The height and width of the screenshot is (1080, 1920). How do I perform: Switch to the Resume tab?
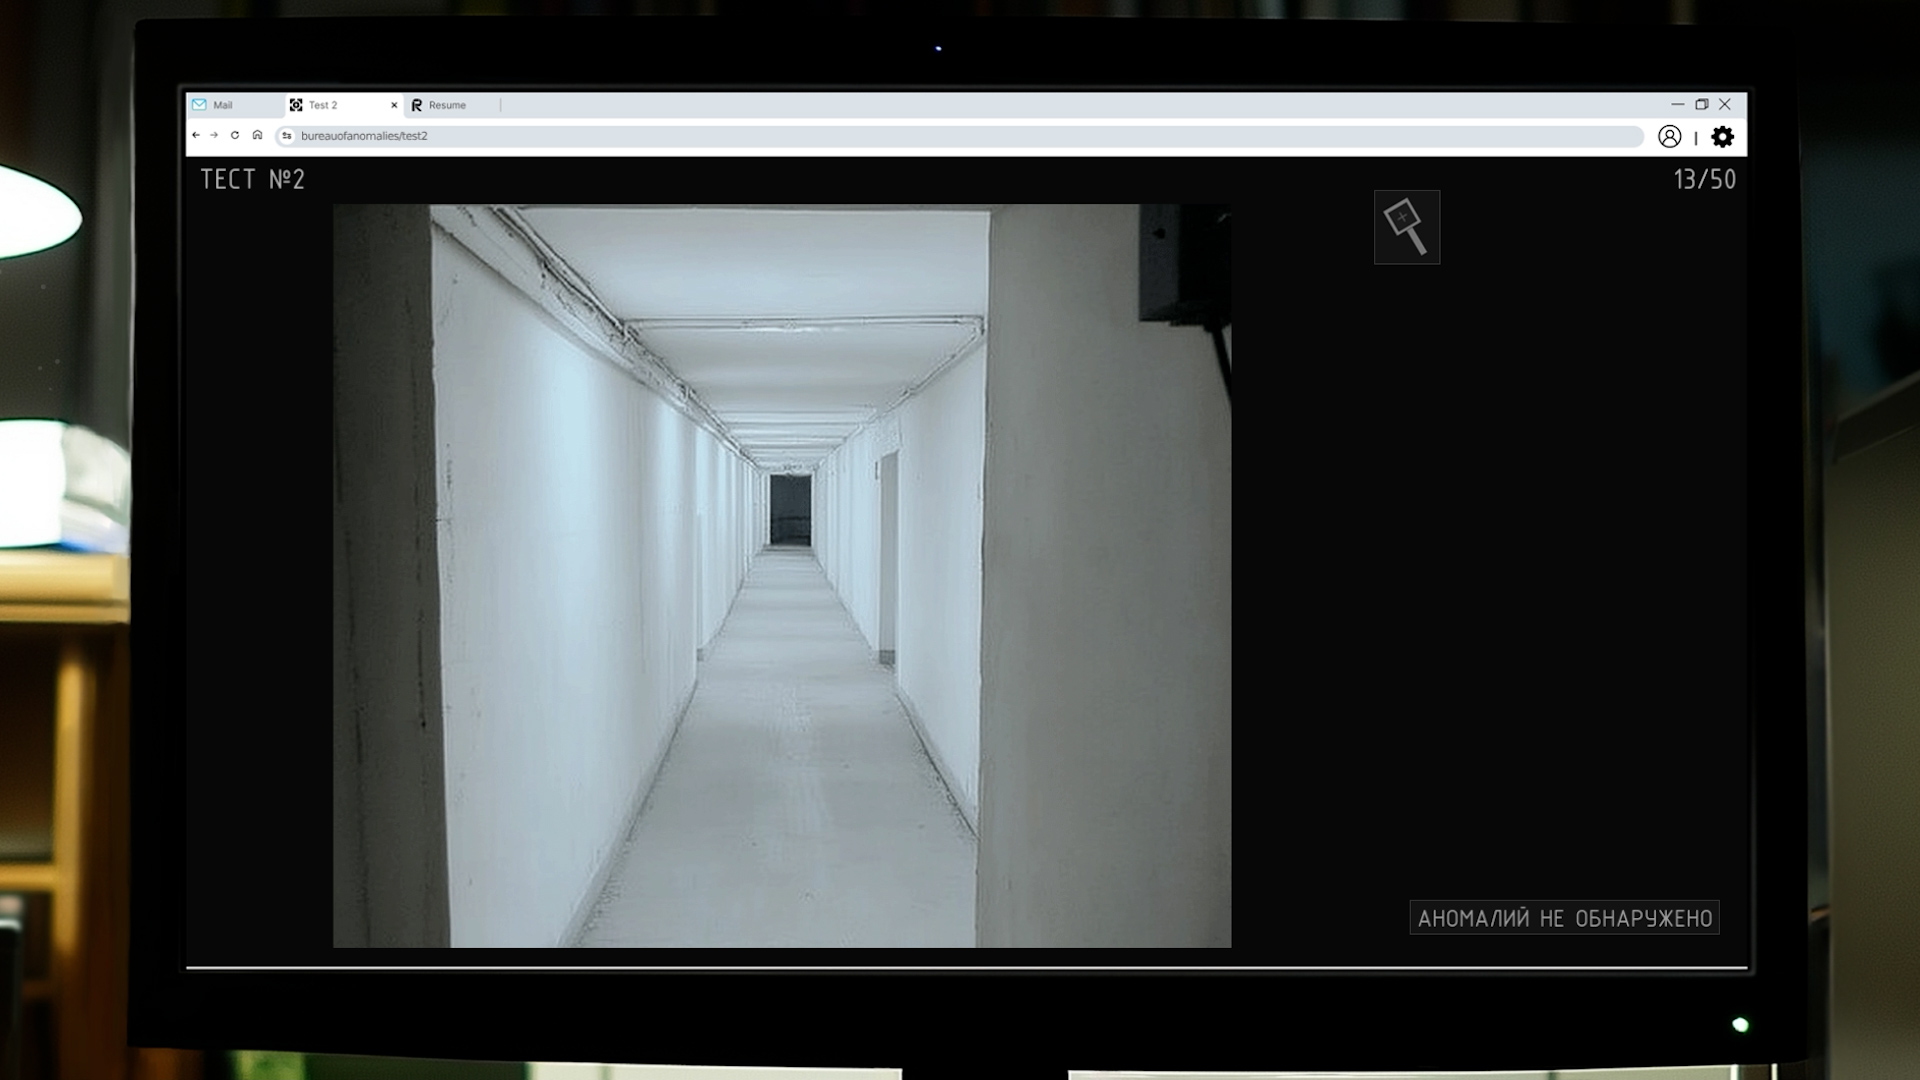point(447,104)
